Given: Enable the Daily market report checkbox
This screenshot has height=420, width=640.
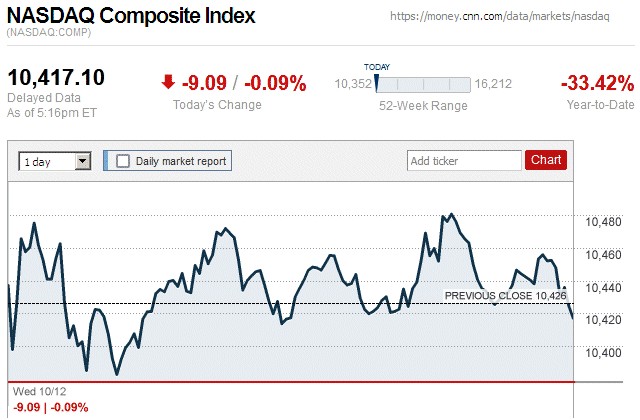Looking at the screenshot, I should [123, 160].
